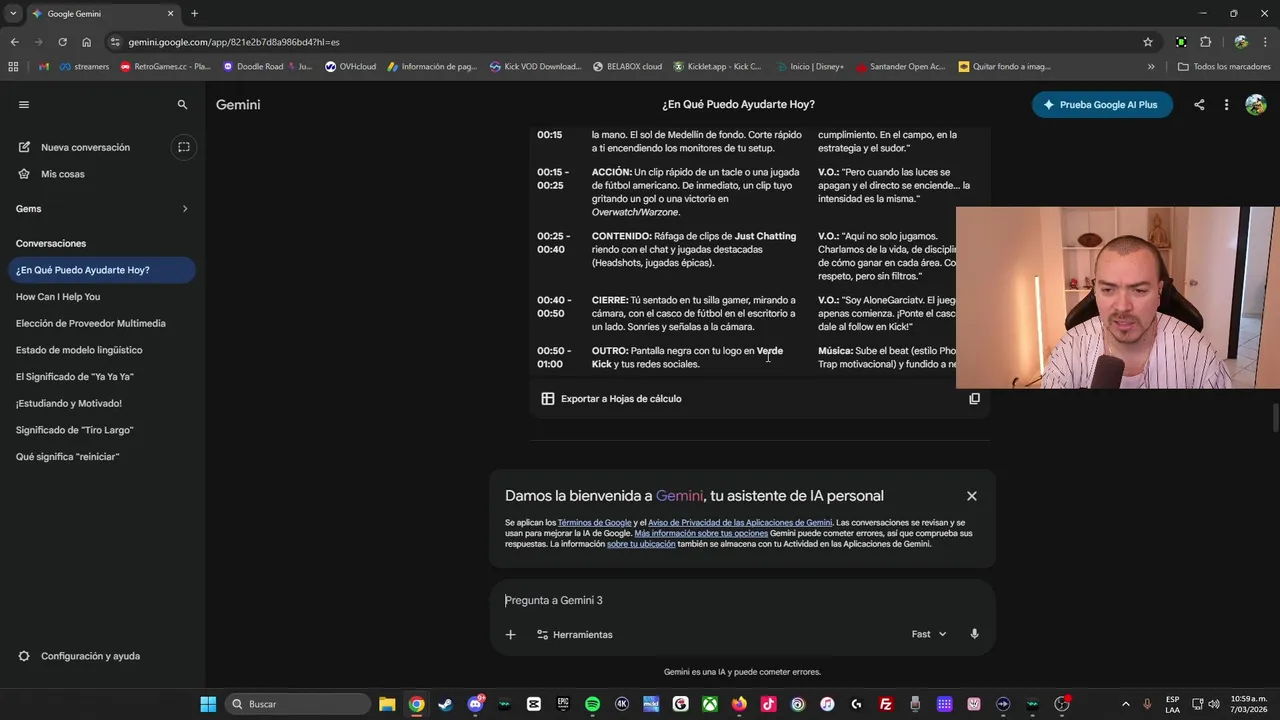Open Spotify from taskbar
The image size is (1280, 720).
pos(592,704)
